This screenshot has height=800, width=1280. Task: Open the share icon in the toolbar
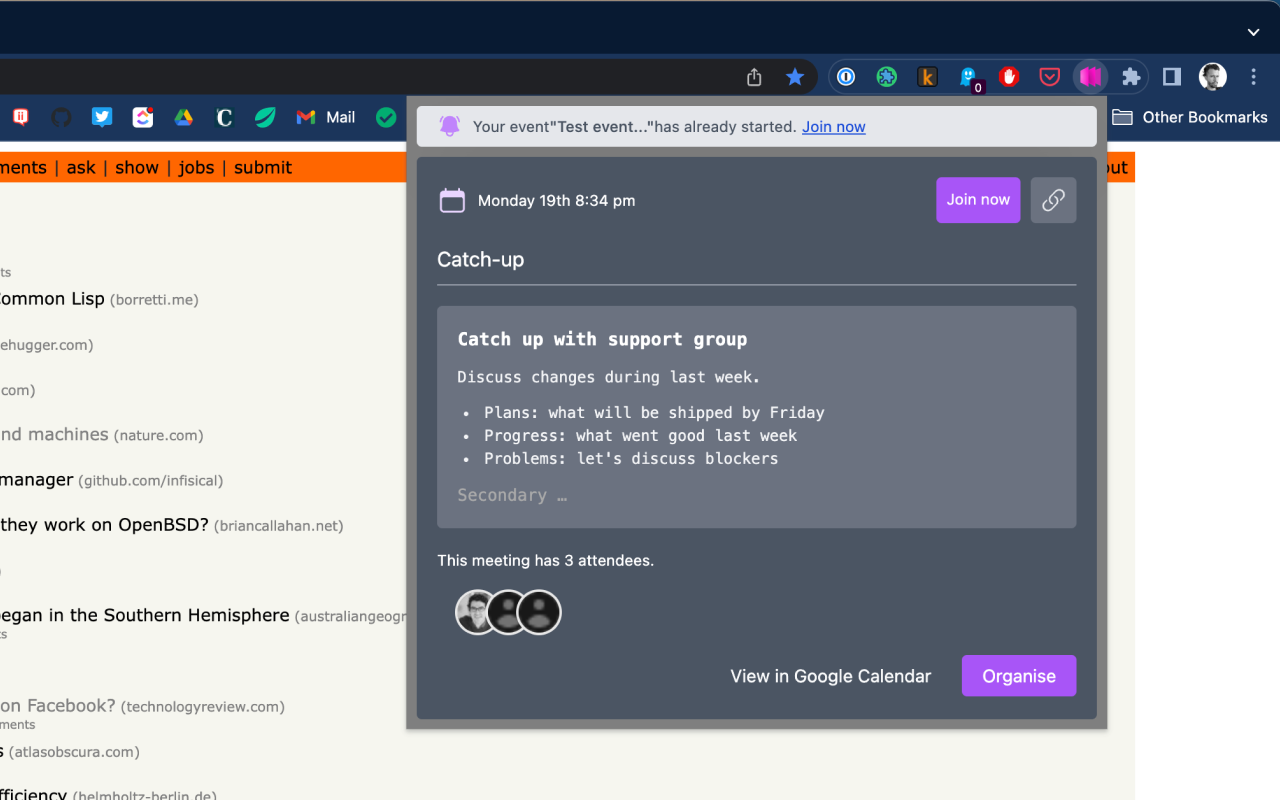(754, 76)
